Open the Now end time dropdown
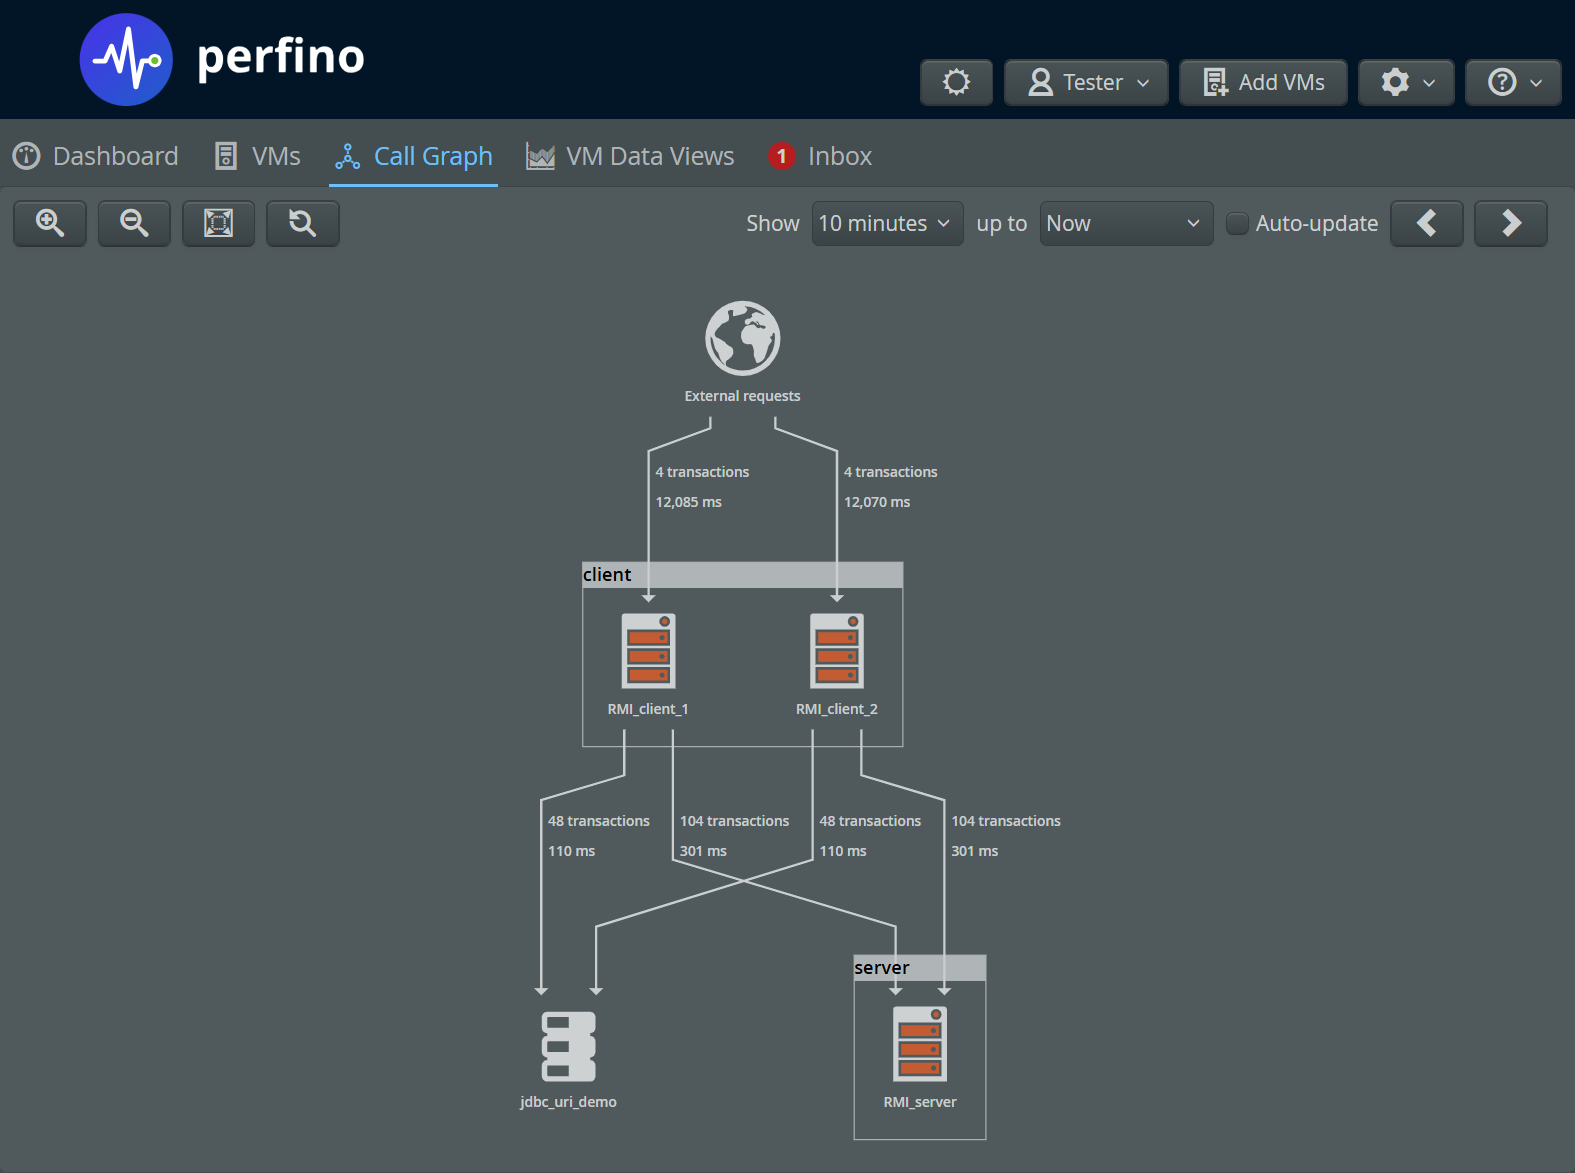 [x=1125, y=223]
